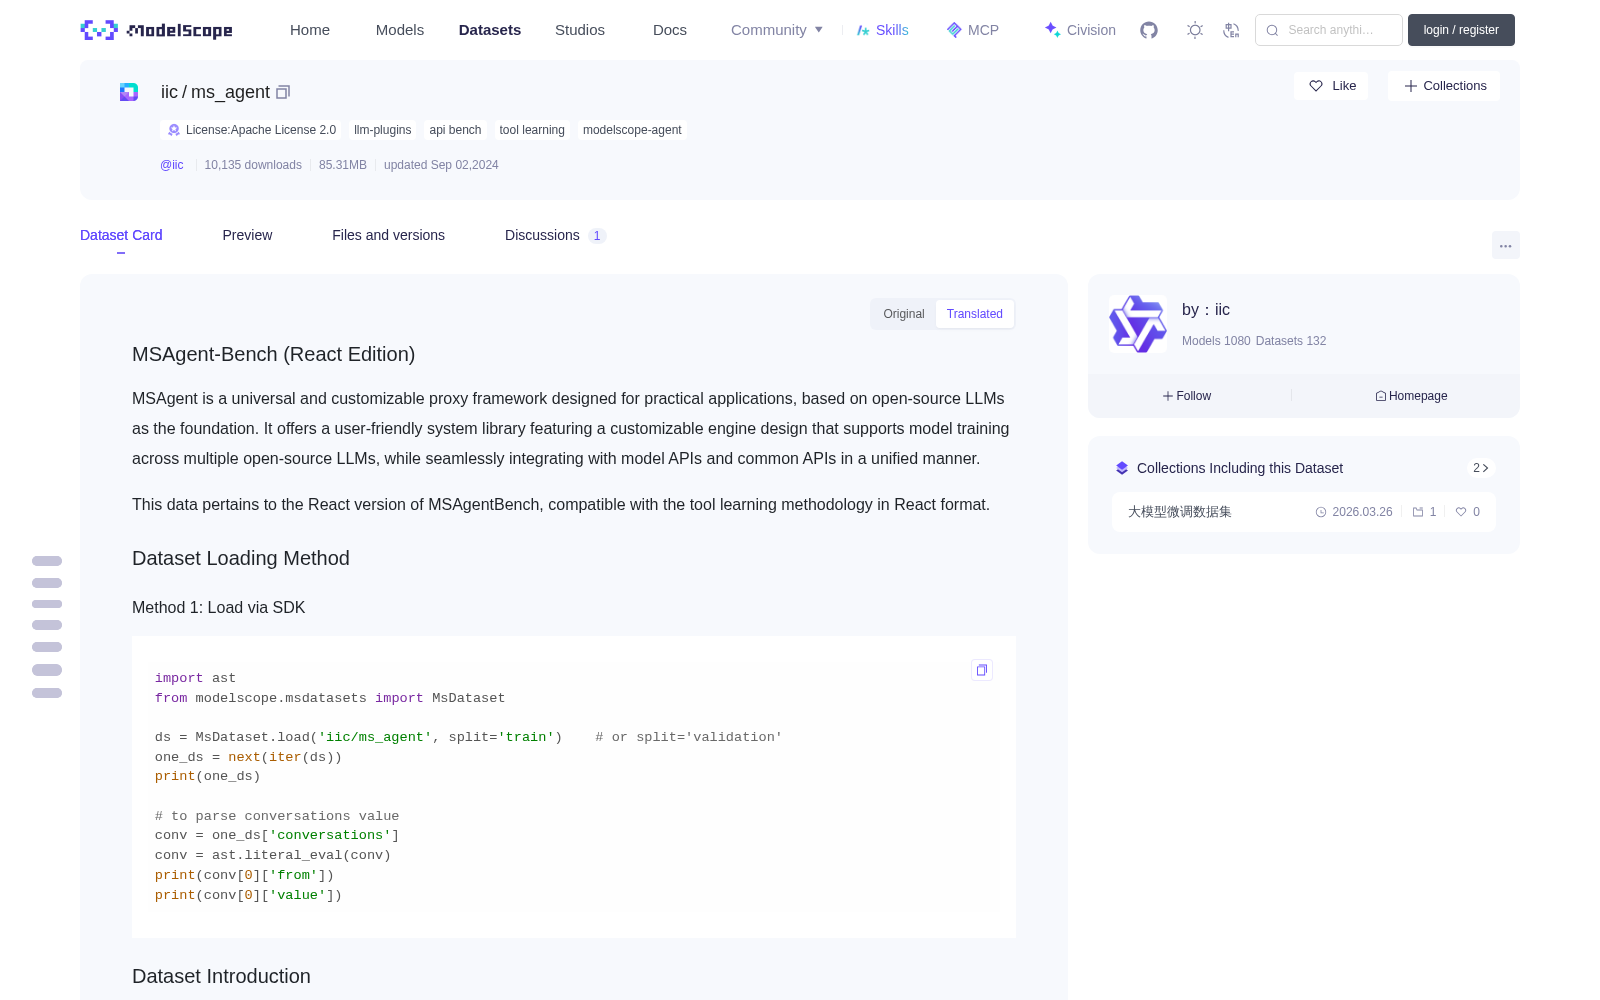Screen dimensions: 1600x1000
Task: Click the dataset icon beside iic / ms_agent
Action: point(129,92)
